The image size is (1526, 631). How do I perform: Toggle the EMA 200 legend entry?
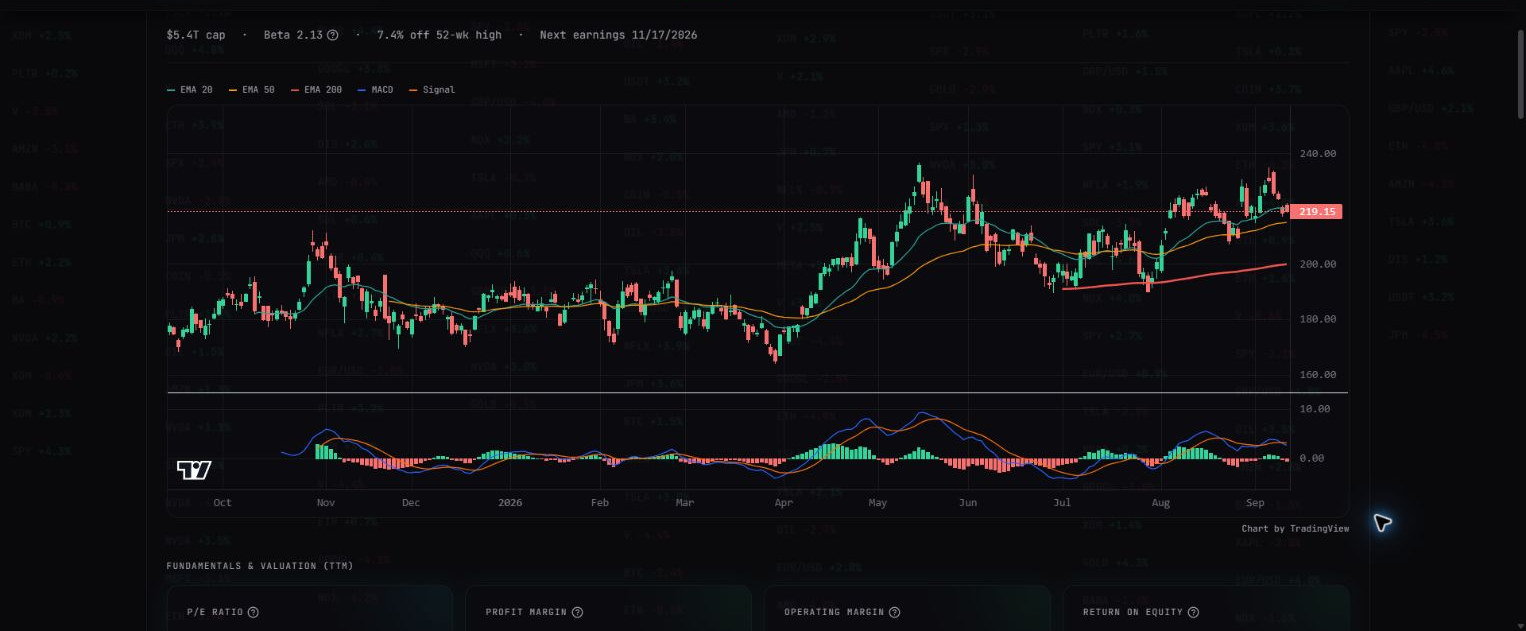coord(316,90)
